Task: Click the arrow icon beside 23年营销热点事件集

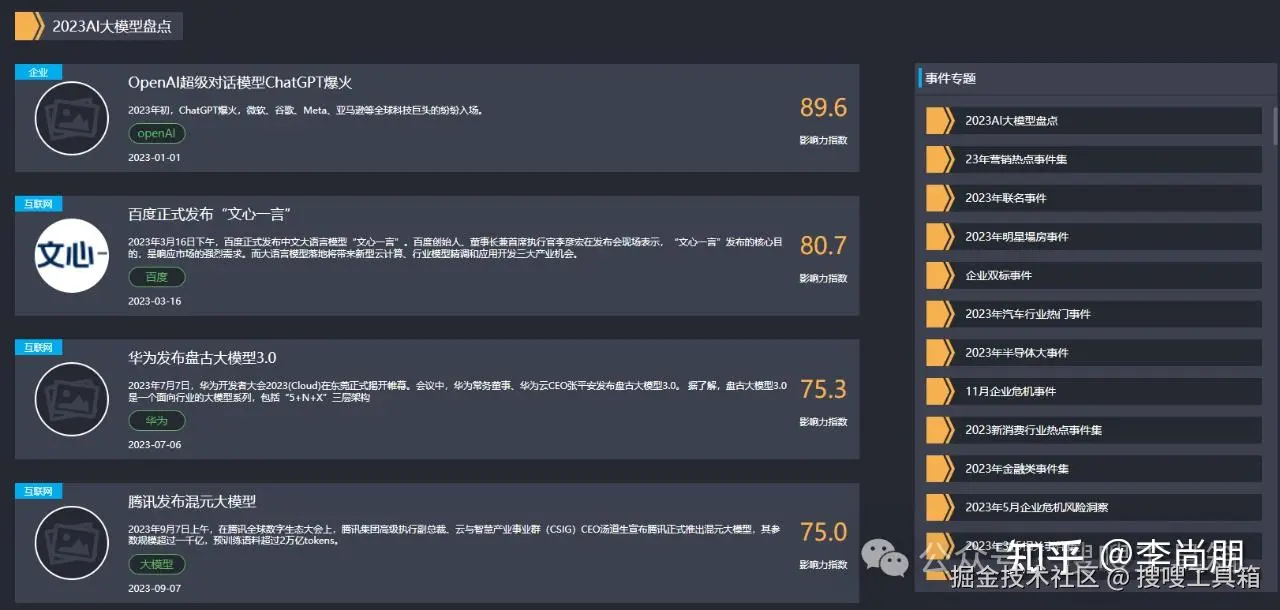Action: click(941, 159)
